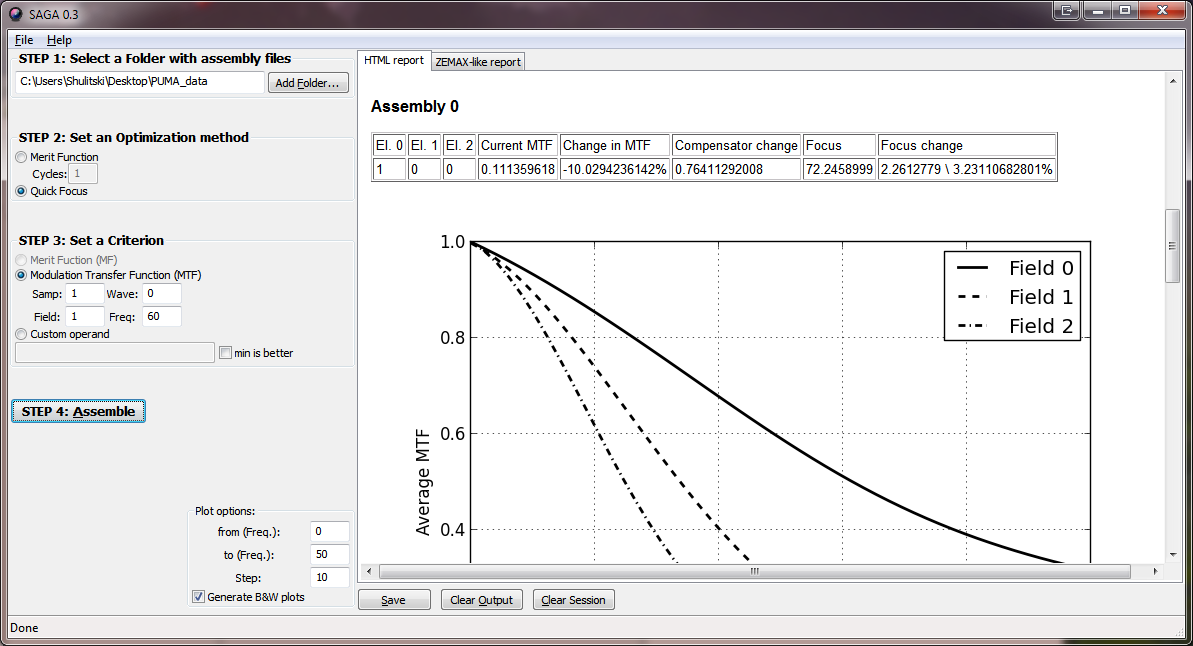Toggle the 'min is better' checkbox
This screenshot has height=646, width=1193.
click(x=225, y=353)
